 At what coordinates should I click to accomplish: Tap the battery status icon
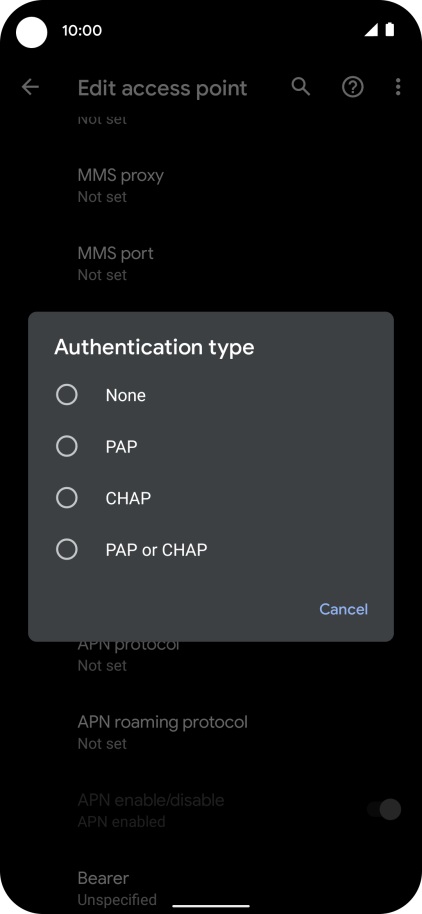(x=389, y=30)
